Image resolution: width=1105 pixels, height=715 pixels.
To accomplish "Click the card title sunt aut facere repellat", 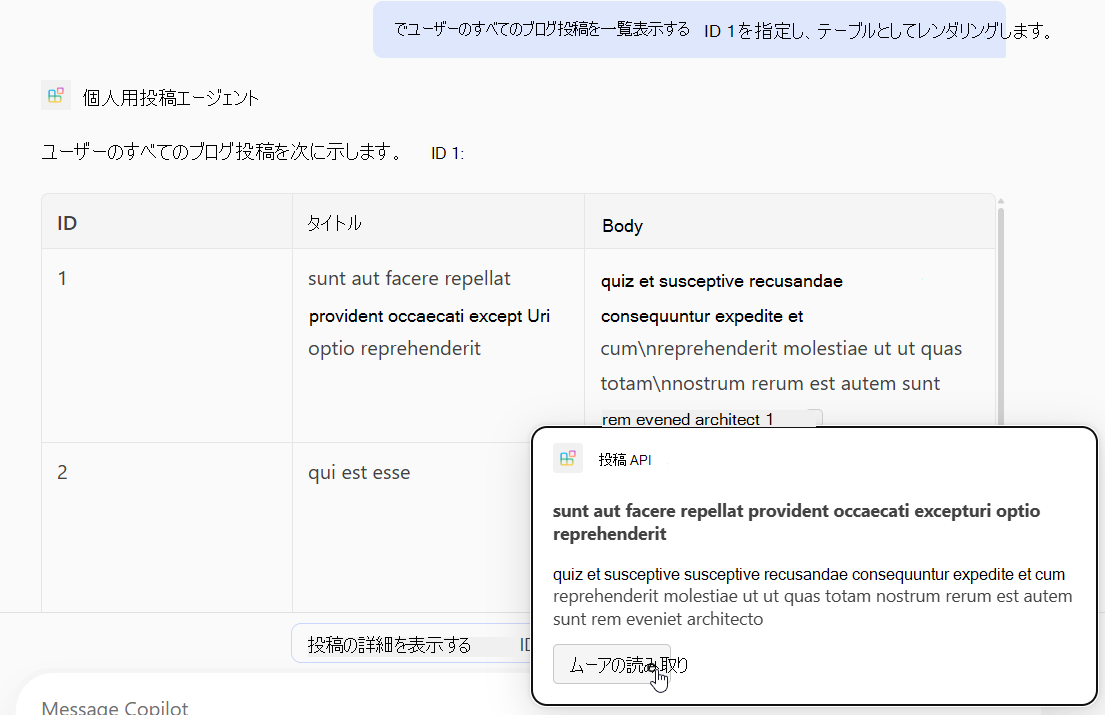I will click(793, 520).
